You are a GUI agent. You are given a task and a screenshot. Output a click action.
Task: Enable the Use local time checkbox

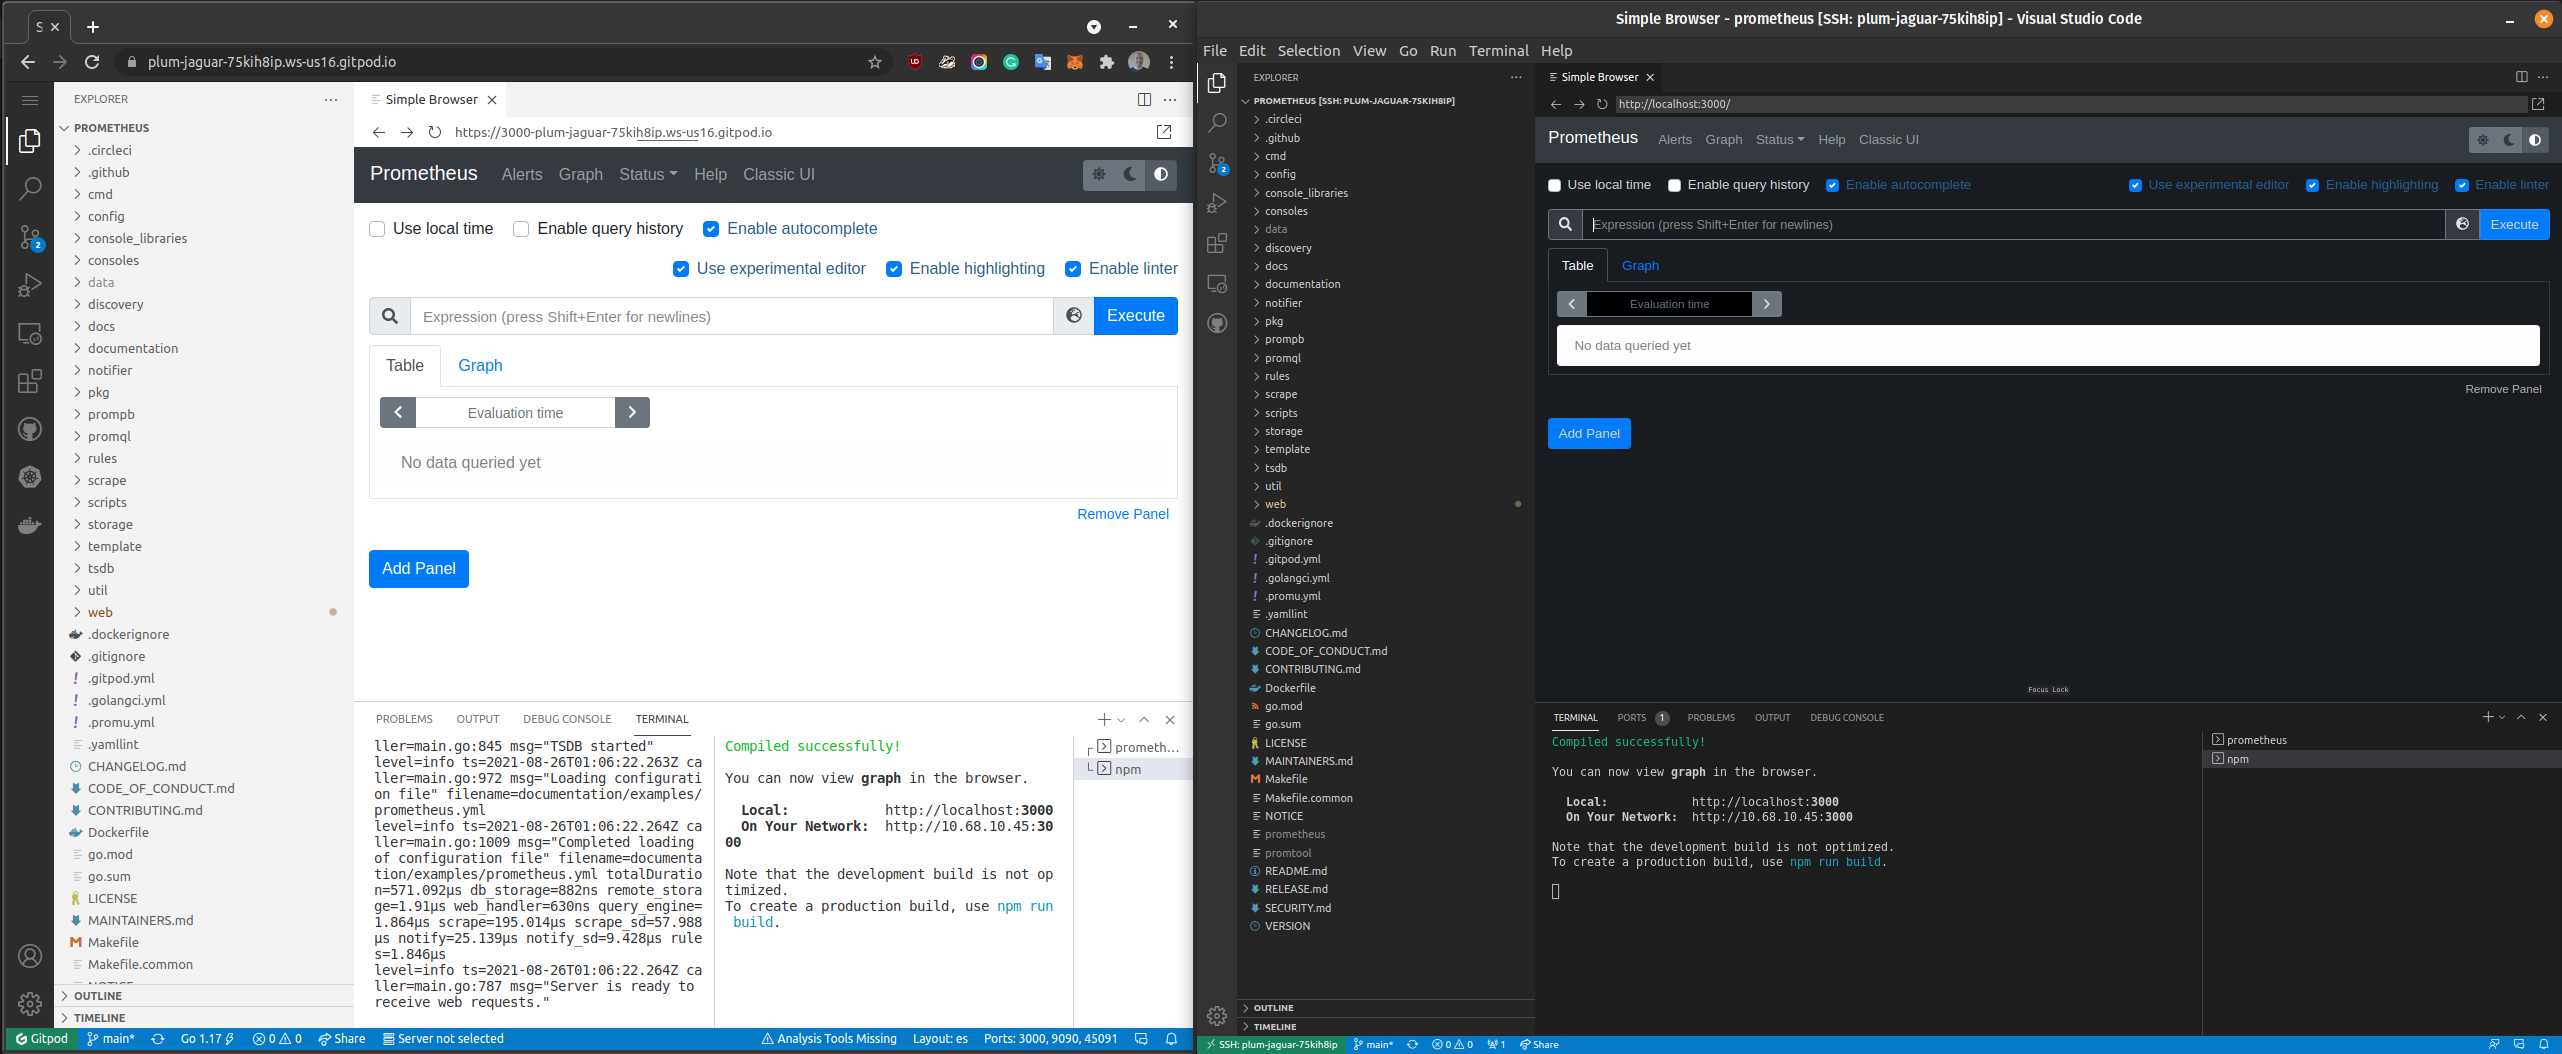[377, 229]
